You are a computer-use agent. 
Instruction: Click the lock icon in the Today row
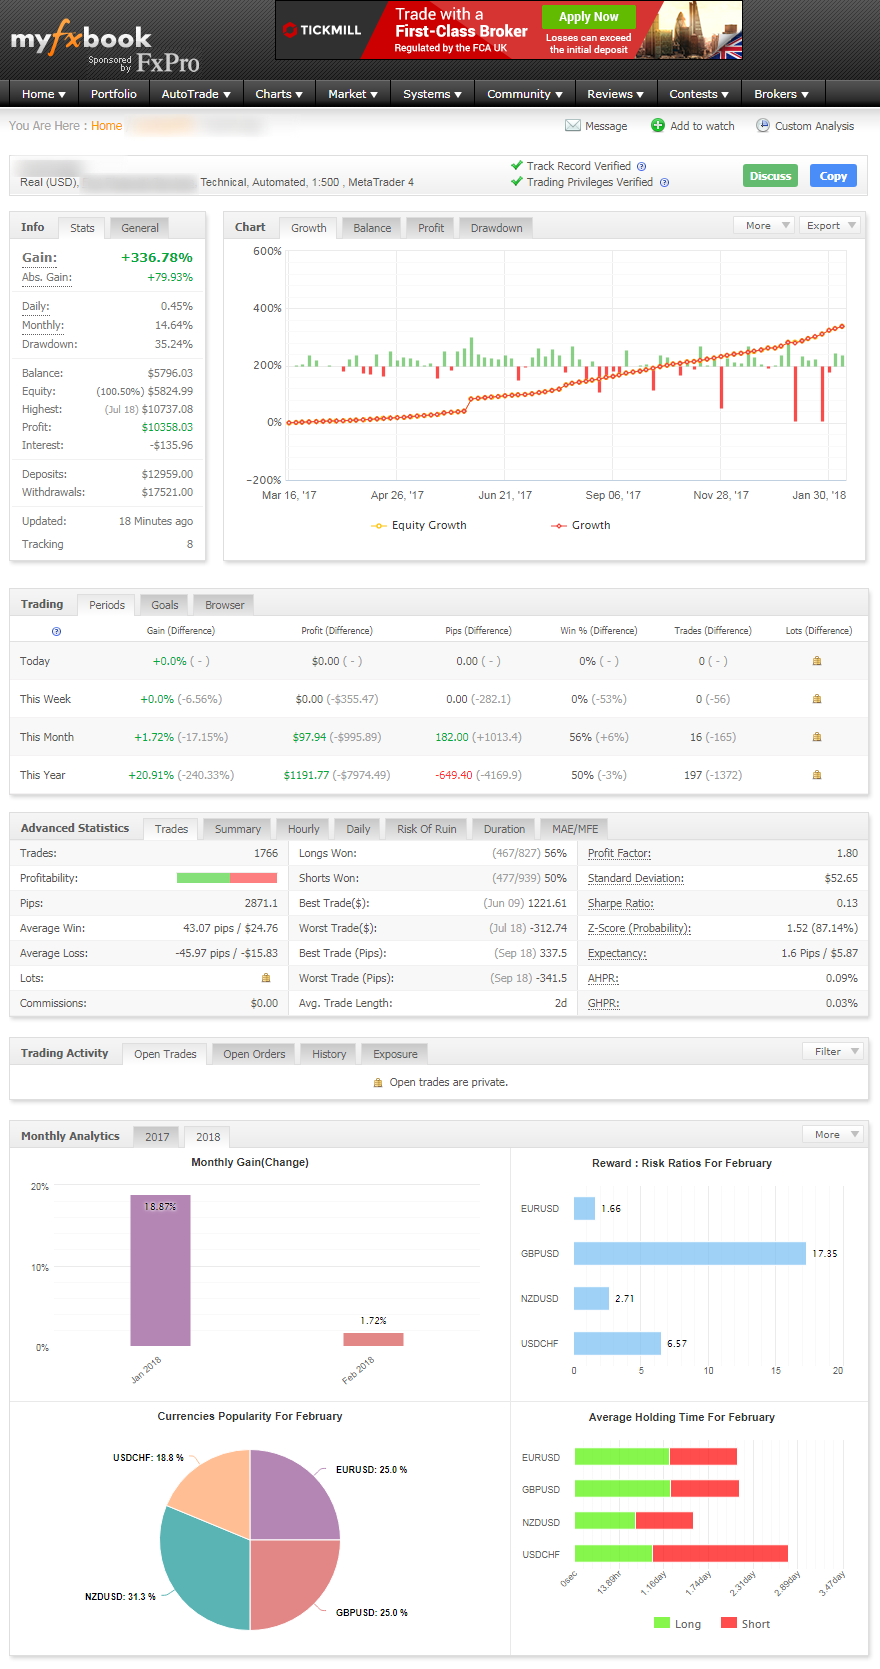817,661
